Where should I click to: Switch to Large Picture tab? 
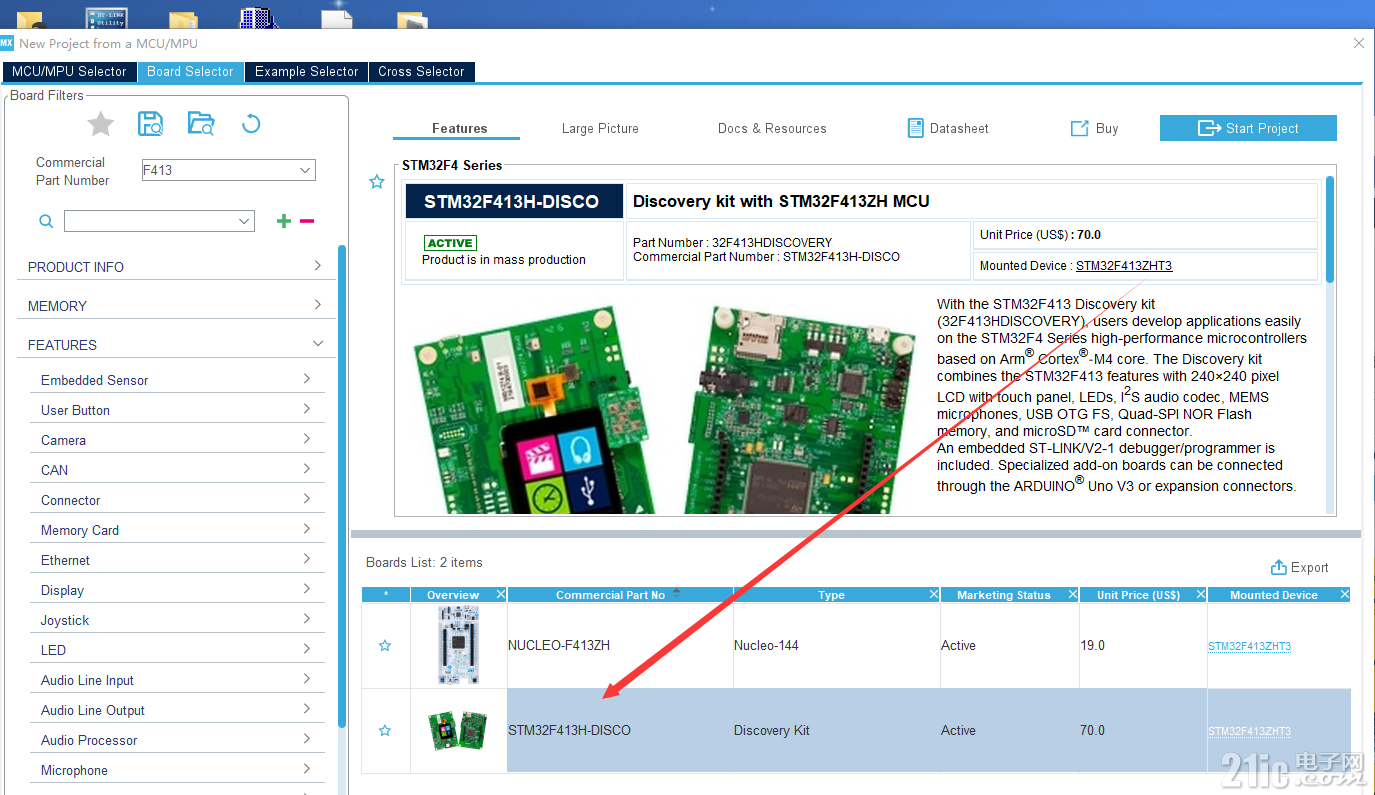[x=600, y=128]
